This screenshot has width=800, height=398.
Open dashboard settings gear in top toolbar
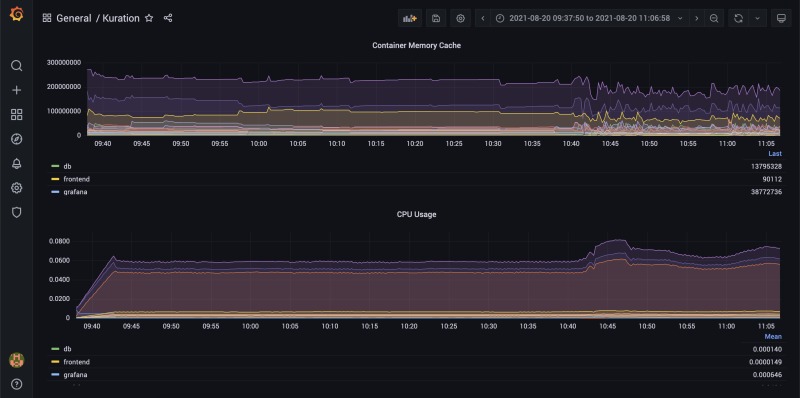click(x=460, y=18)
